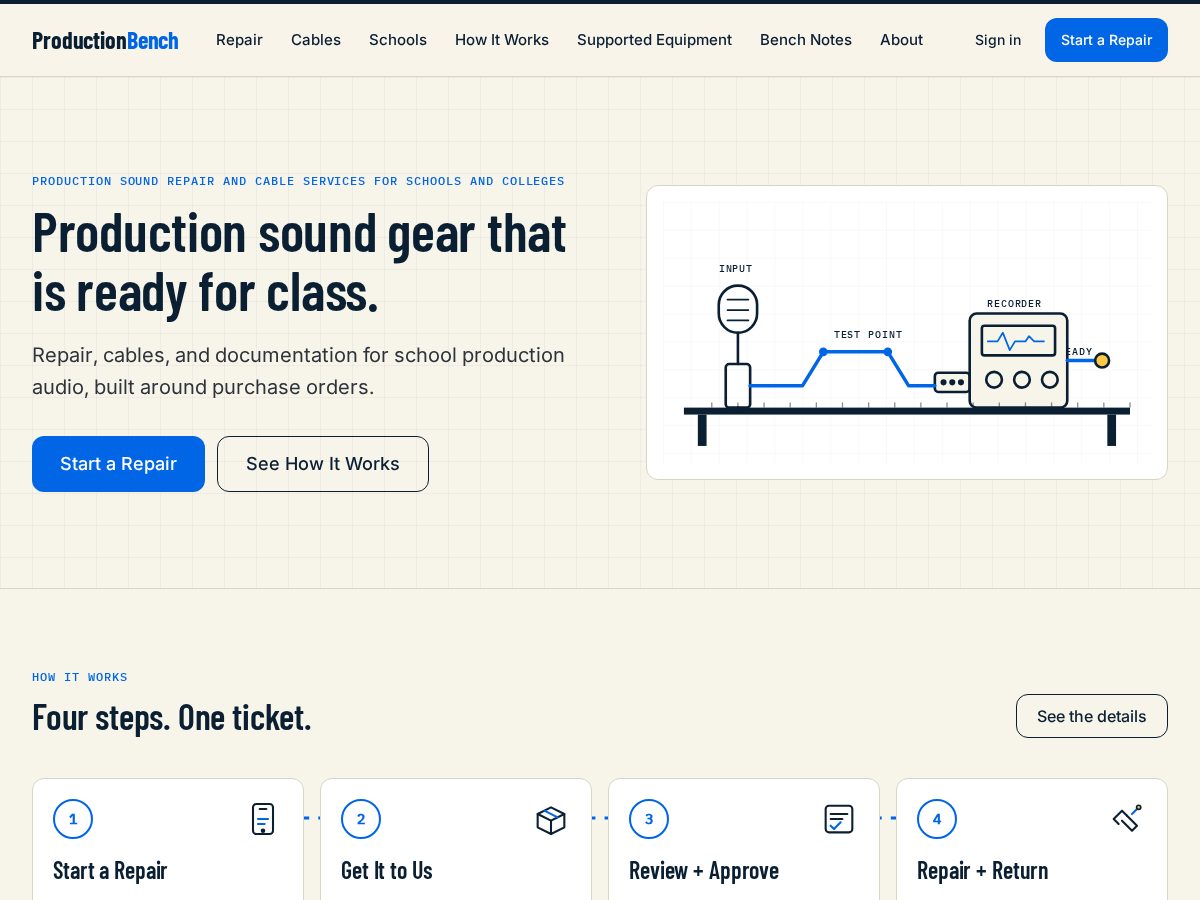Click the signal bench illustration card
The height and width of the screenshot is (900, 1200).
(x=907, y=332)
